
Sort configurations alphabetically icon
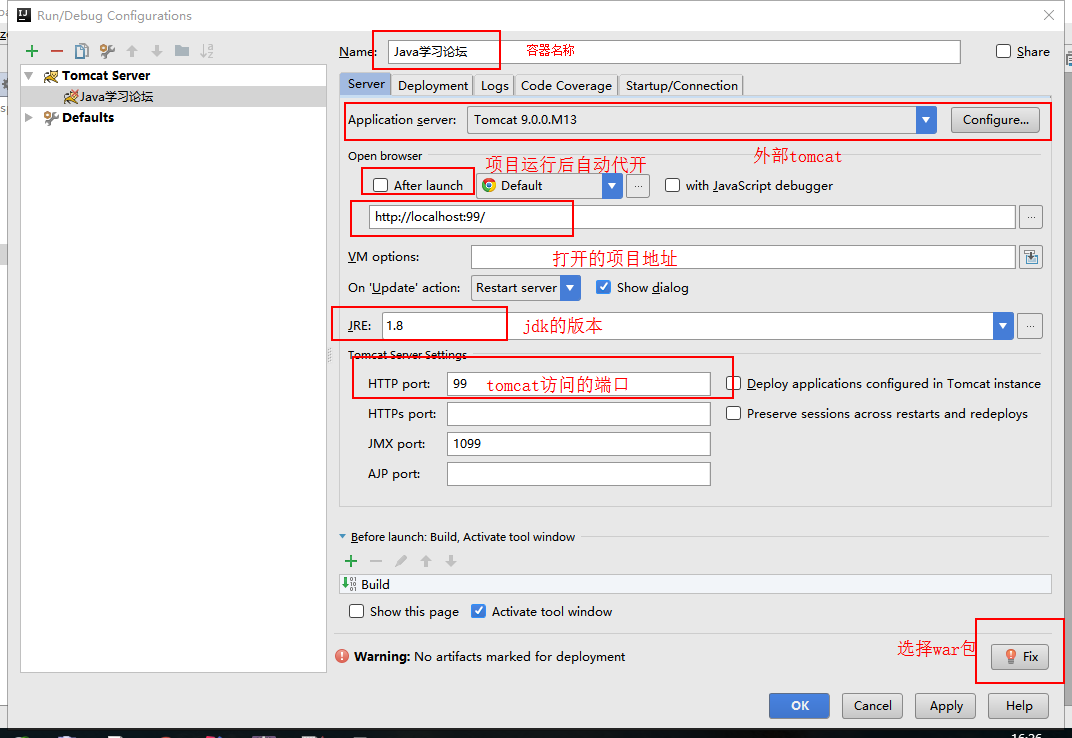coord(206,51)
